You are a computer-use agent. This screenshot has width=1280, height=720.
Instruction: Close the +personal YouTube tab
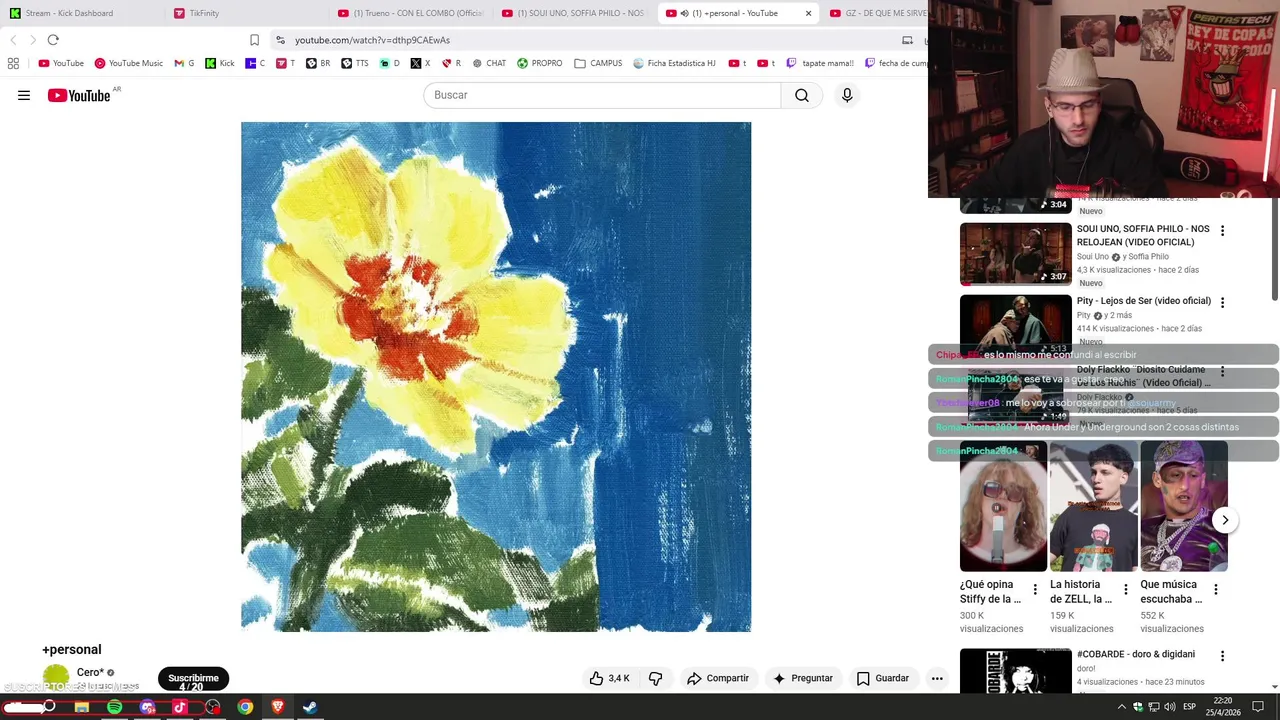tap(808, 13)
